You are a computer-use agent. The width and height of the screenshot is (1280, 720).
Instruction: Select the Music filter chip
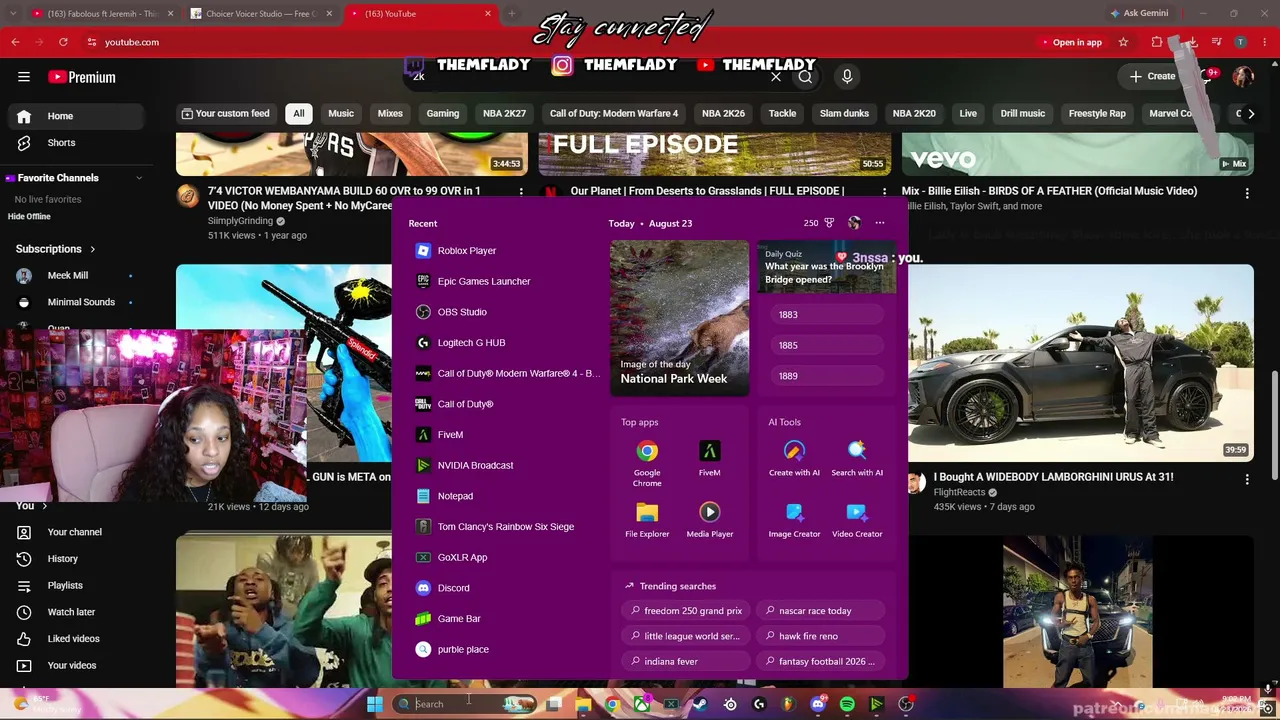click(x=341, y=113)
